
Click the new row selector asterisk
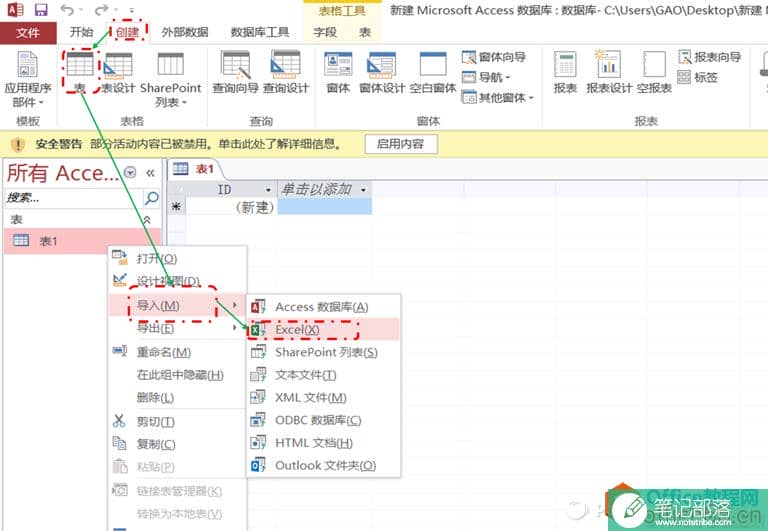point(176,207)
